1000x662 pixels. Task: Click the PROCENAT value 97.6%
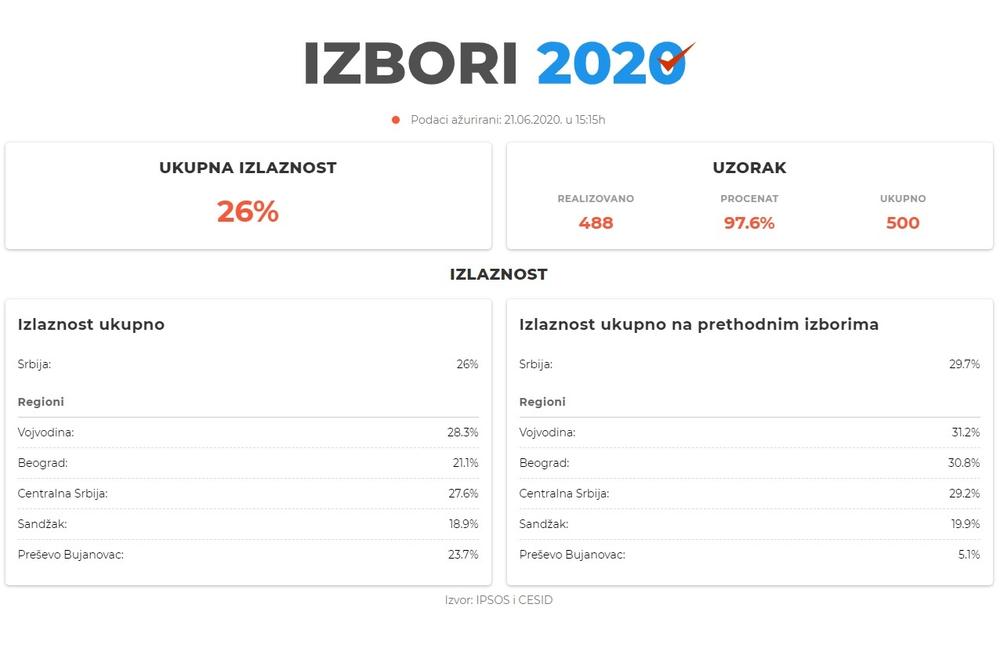[749, 223]
